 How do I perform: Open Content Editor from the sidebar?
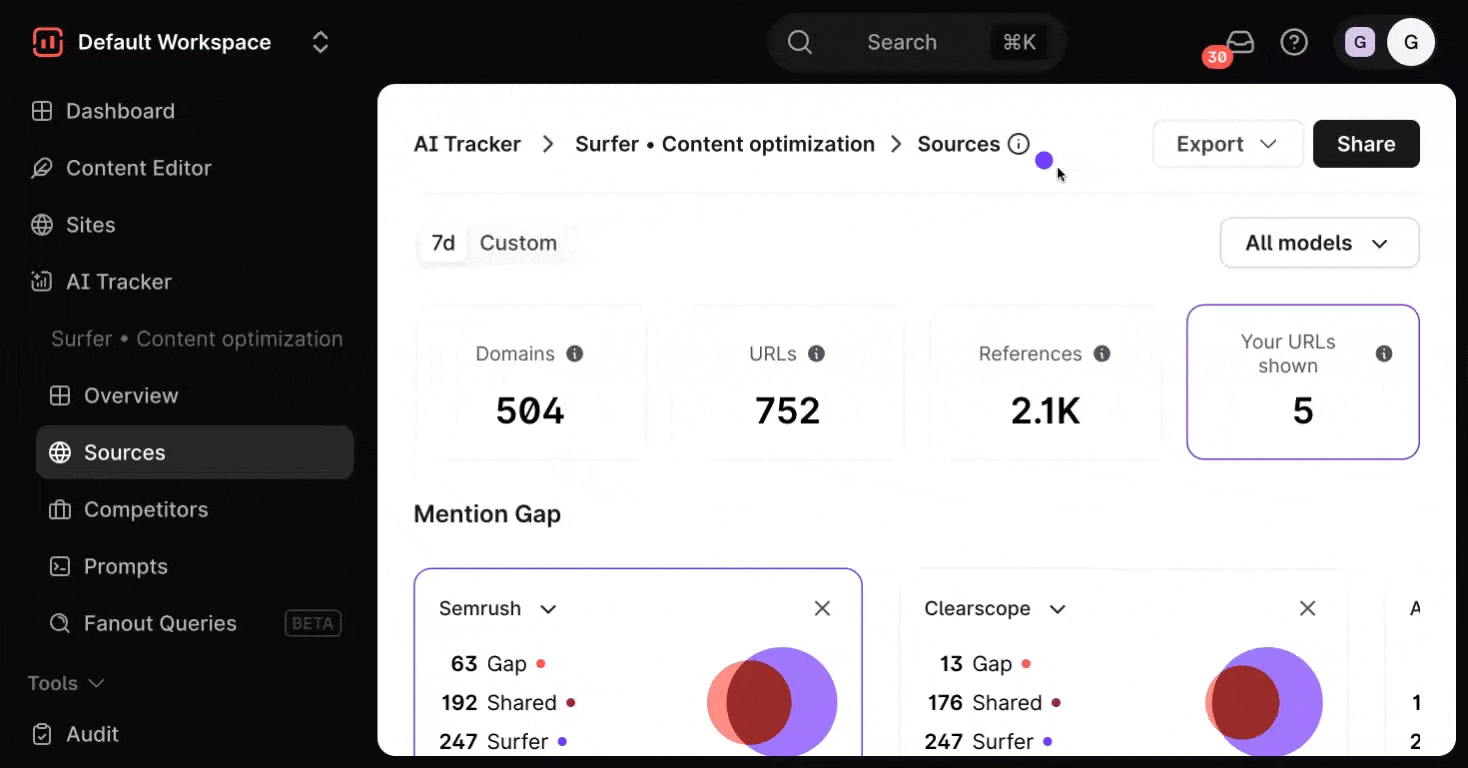[x=139, y=168]
